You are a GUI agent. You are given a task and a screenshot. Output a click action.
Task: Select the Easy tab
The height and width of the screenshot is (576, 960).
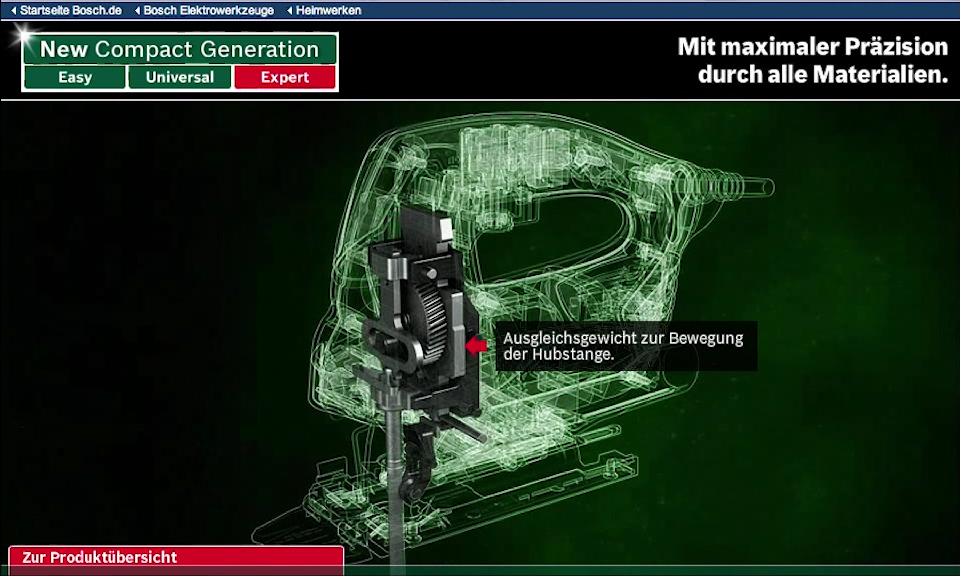(x=74, y=77)
